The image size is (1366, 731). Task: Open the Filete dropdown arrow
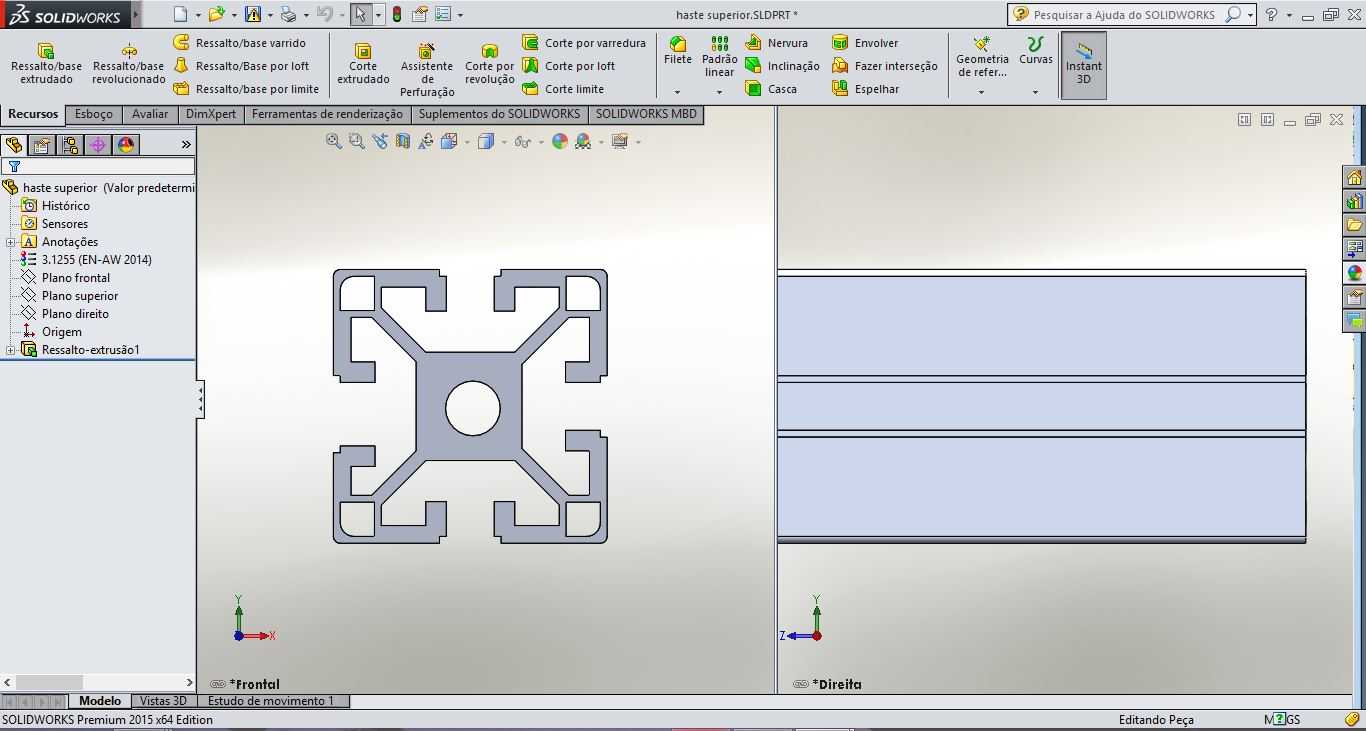678,92
